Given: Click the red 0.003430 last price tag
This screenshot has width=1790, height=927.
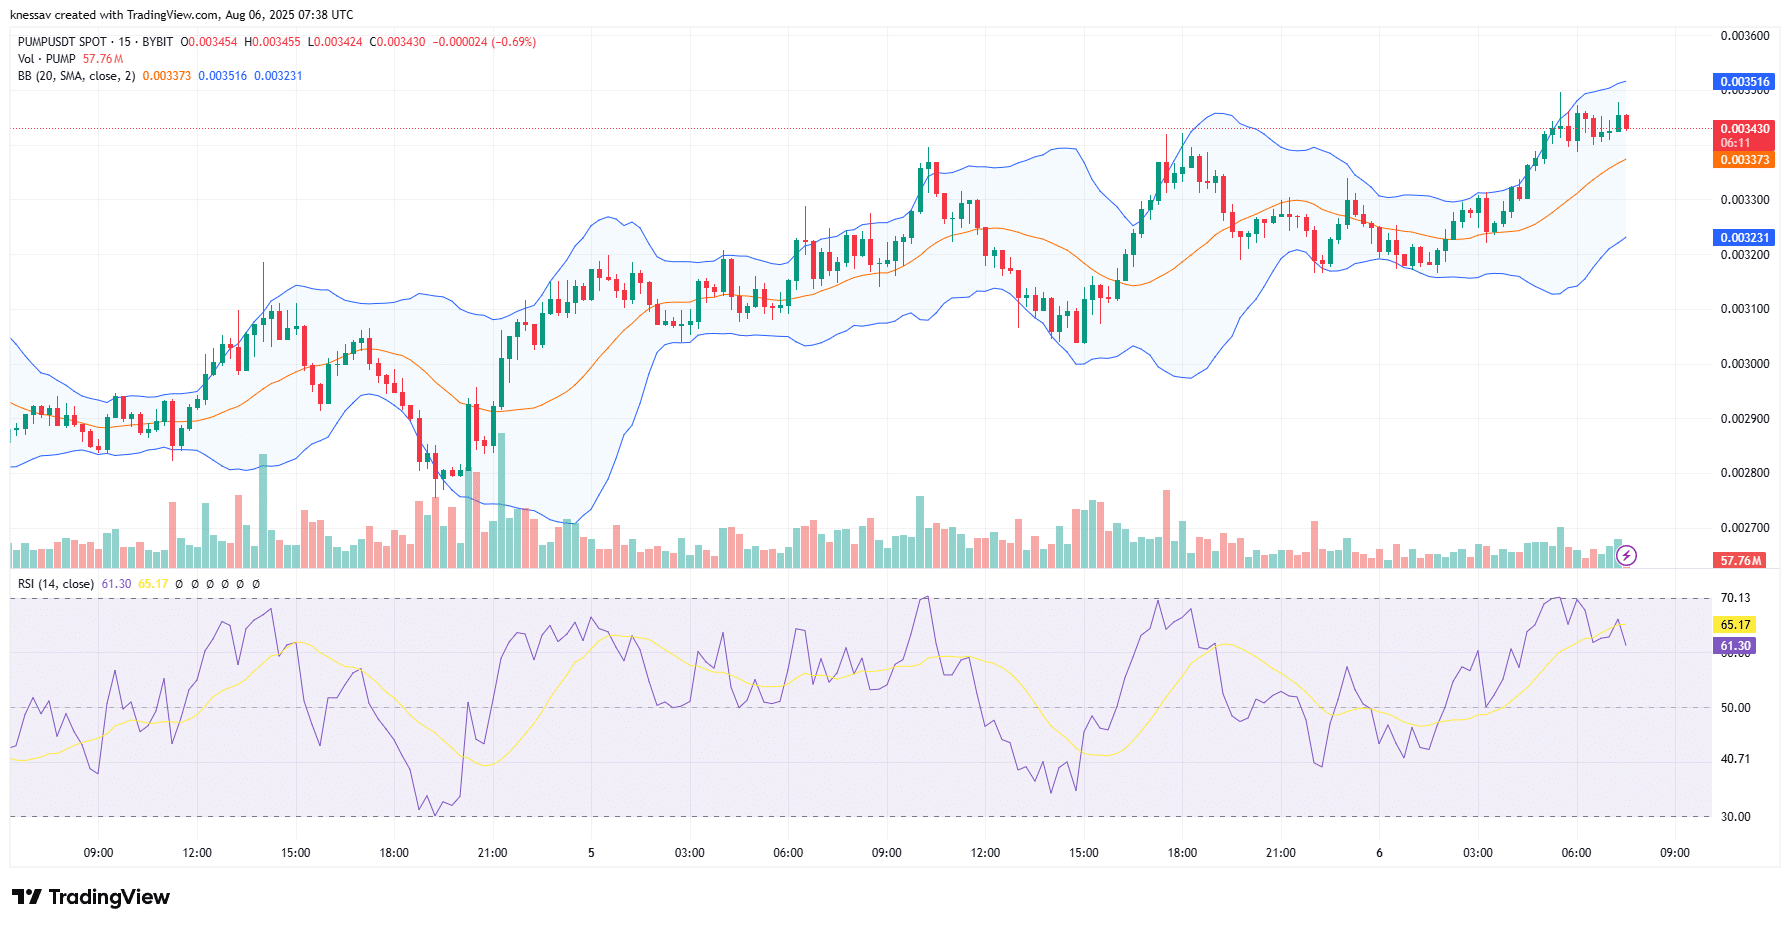Looking at the screenshot, I should pyautogui.click(x=1744, y=129).
